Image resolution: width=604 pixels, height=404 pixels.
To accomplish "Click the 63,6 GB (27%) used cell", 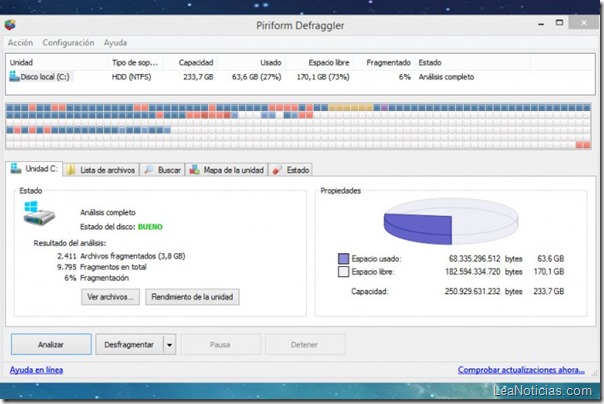I will click(257, 77).
